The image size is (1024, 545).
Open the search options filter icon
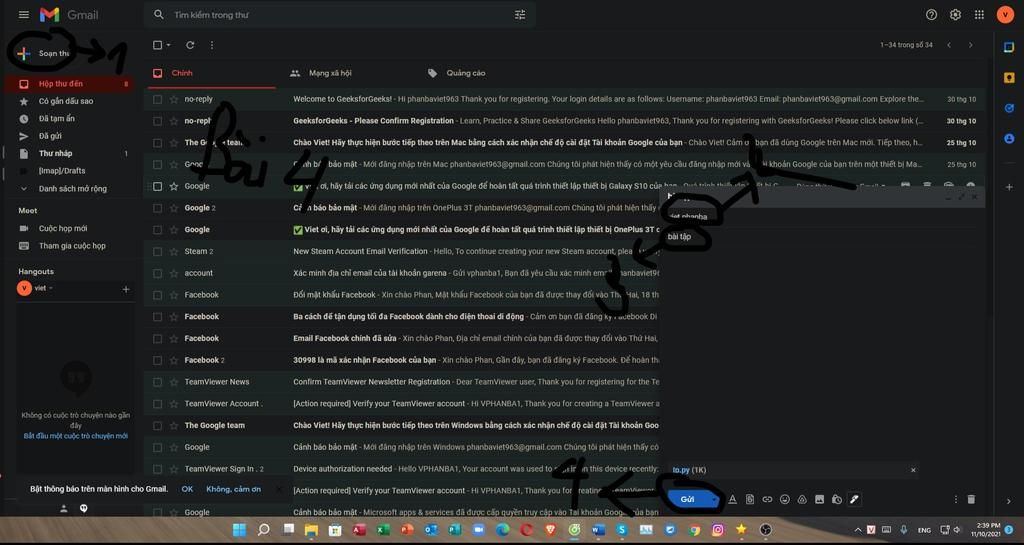point(520,14)
